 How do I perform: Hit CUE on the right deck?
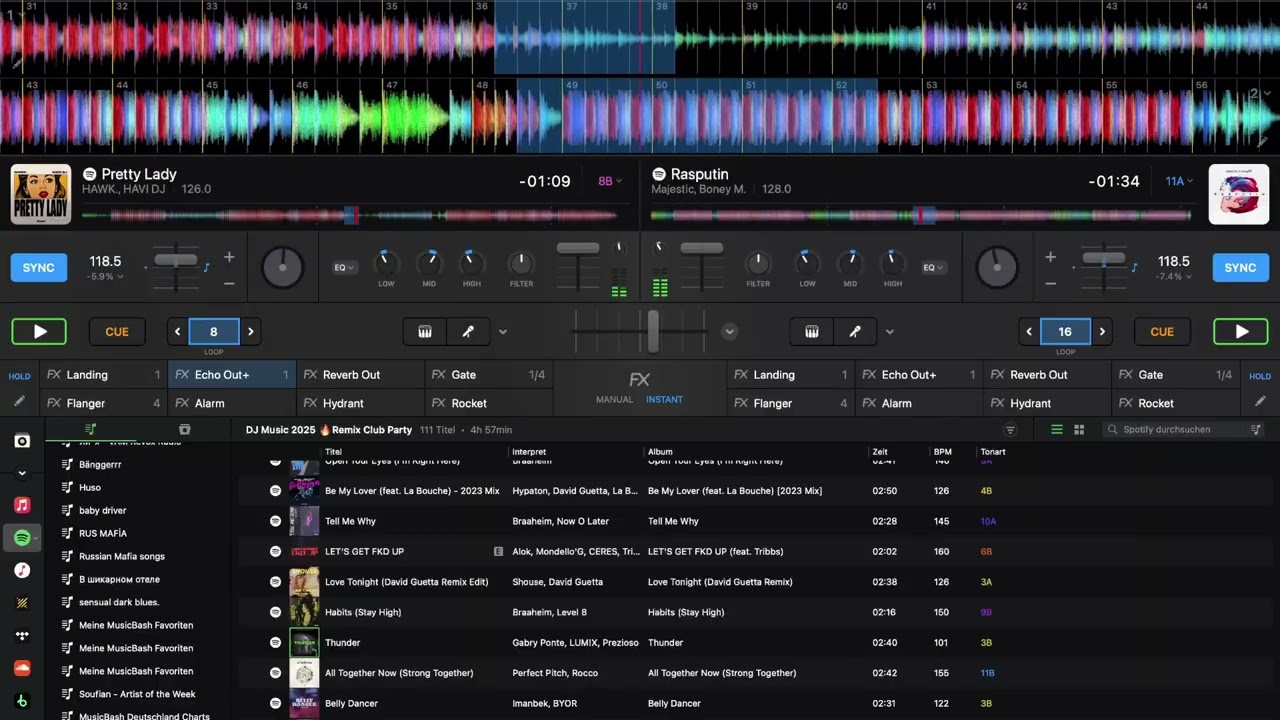point(1162,332)
